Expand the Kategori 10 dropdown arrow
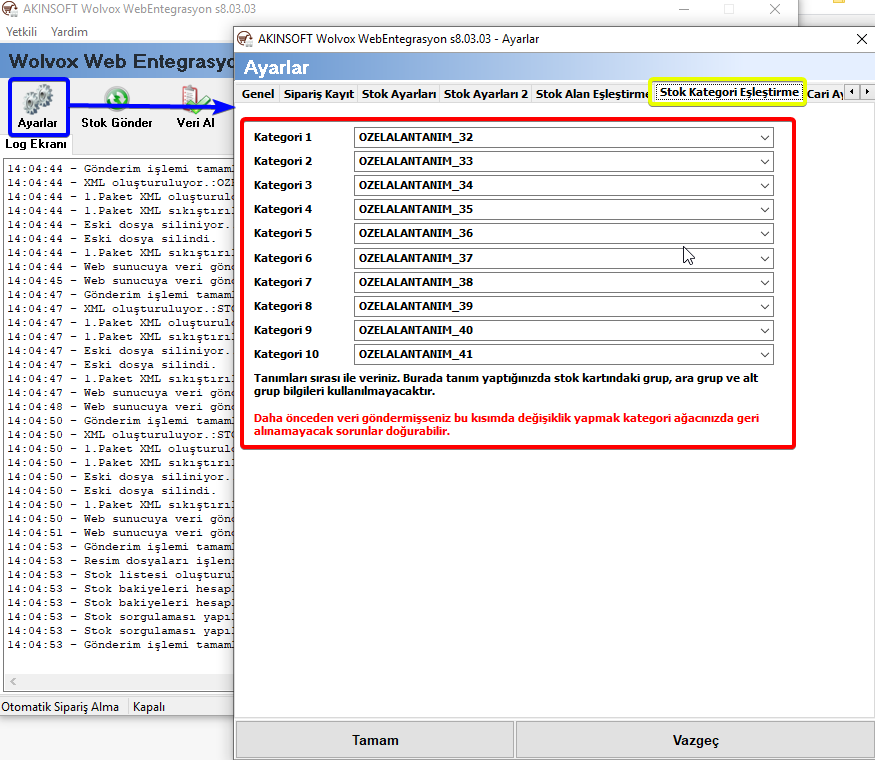 (x=765, y=355)
